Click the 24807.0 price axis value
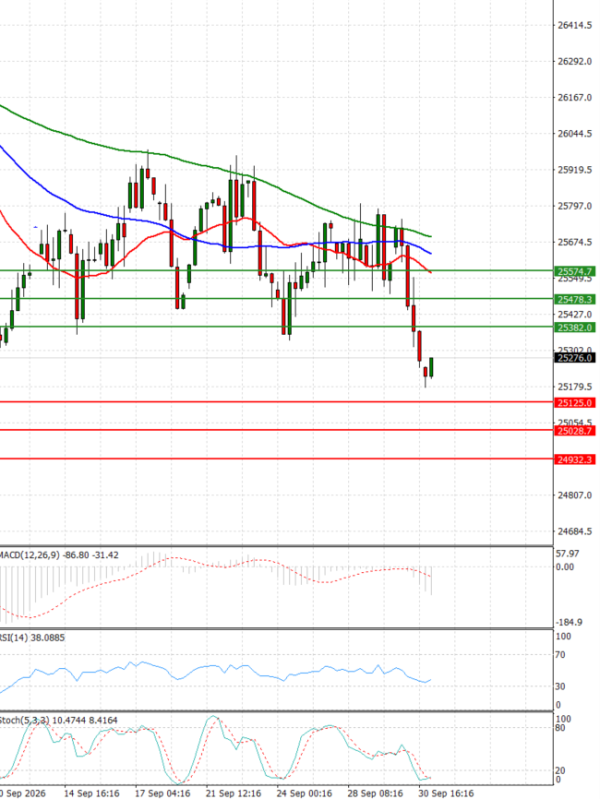 pos(575,495)
